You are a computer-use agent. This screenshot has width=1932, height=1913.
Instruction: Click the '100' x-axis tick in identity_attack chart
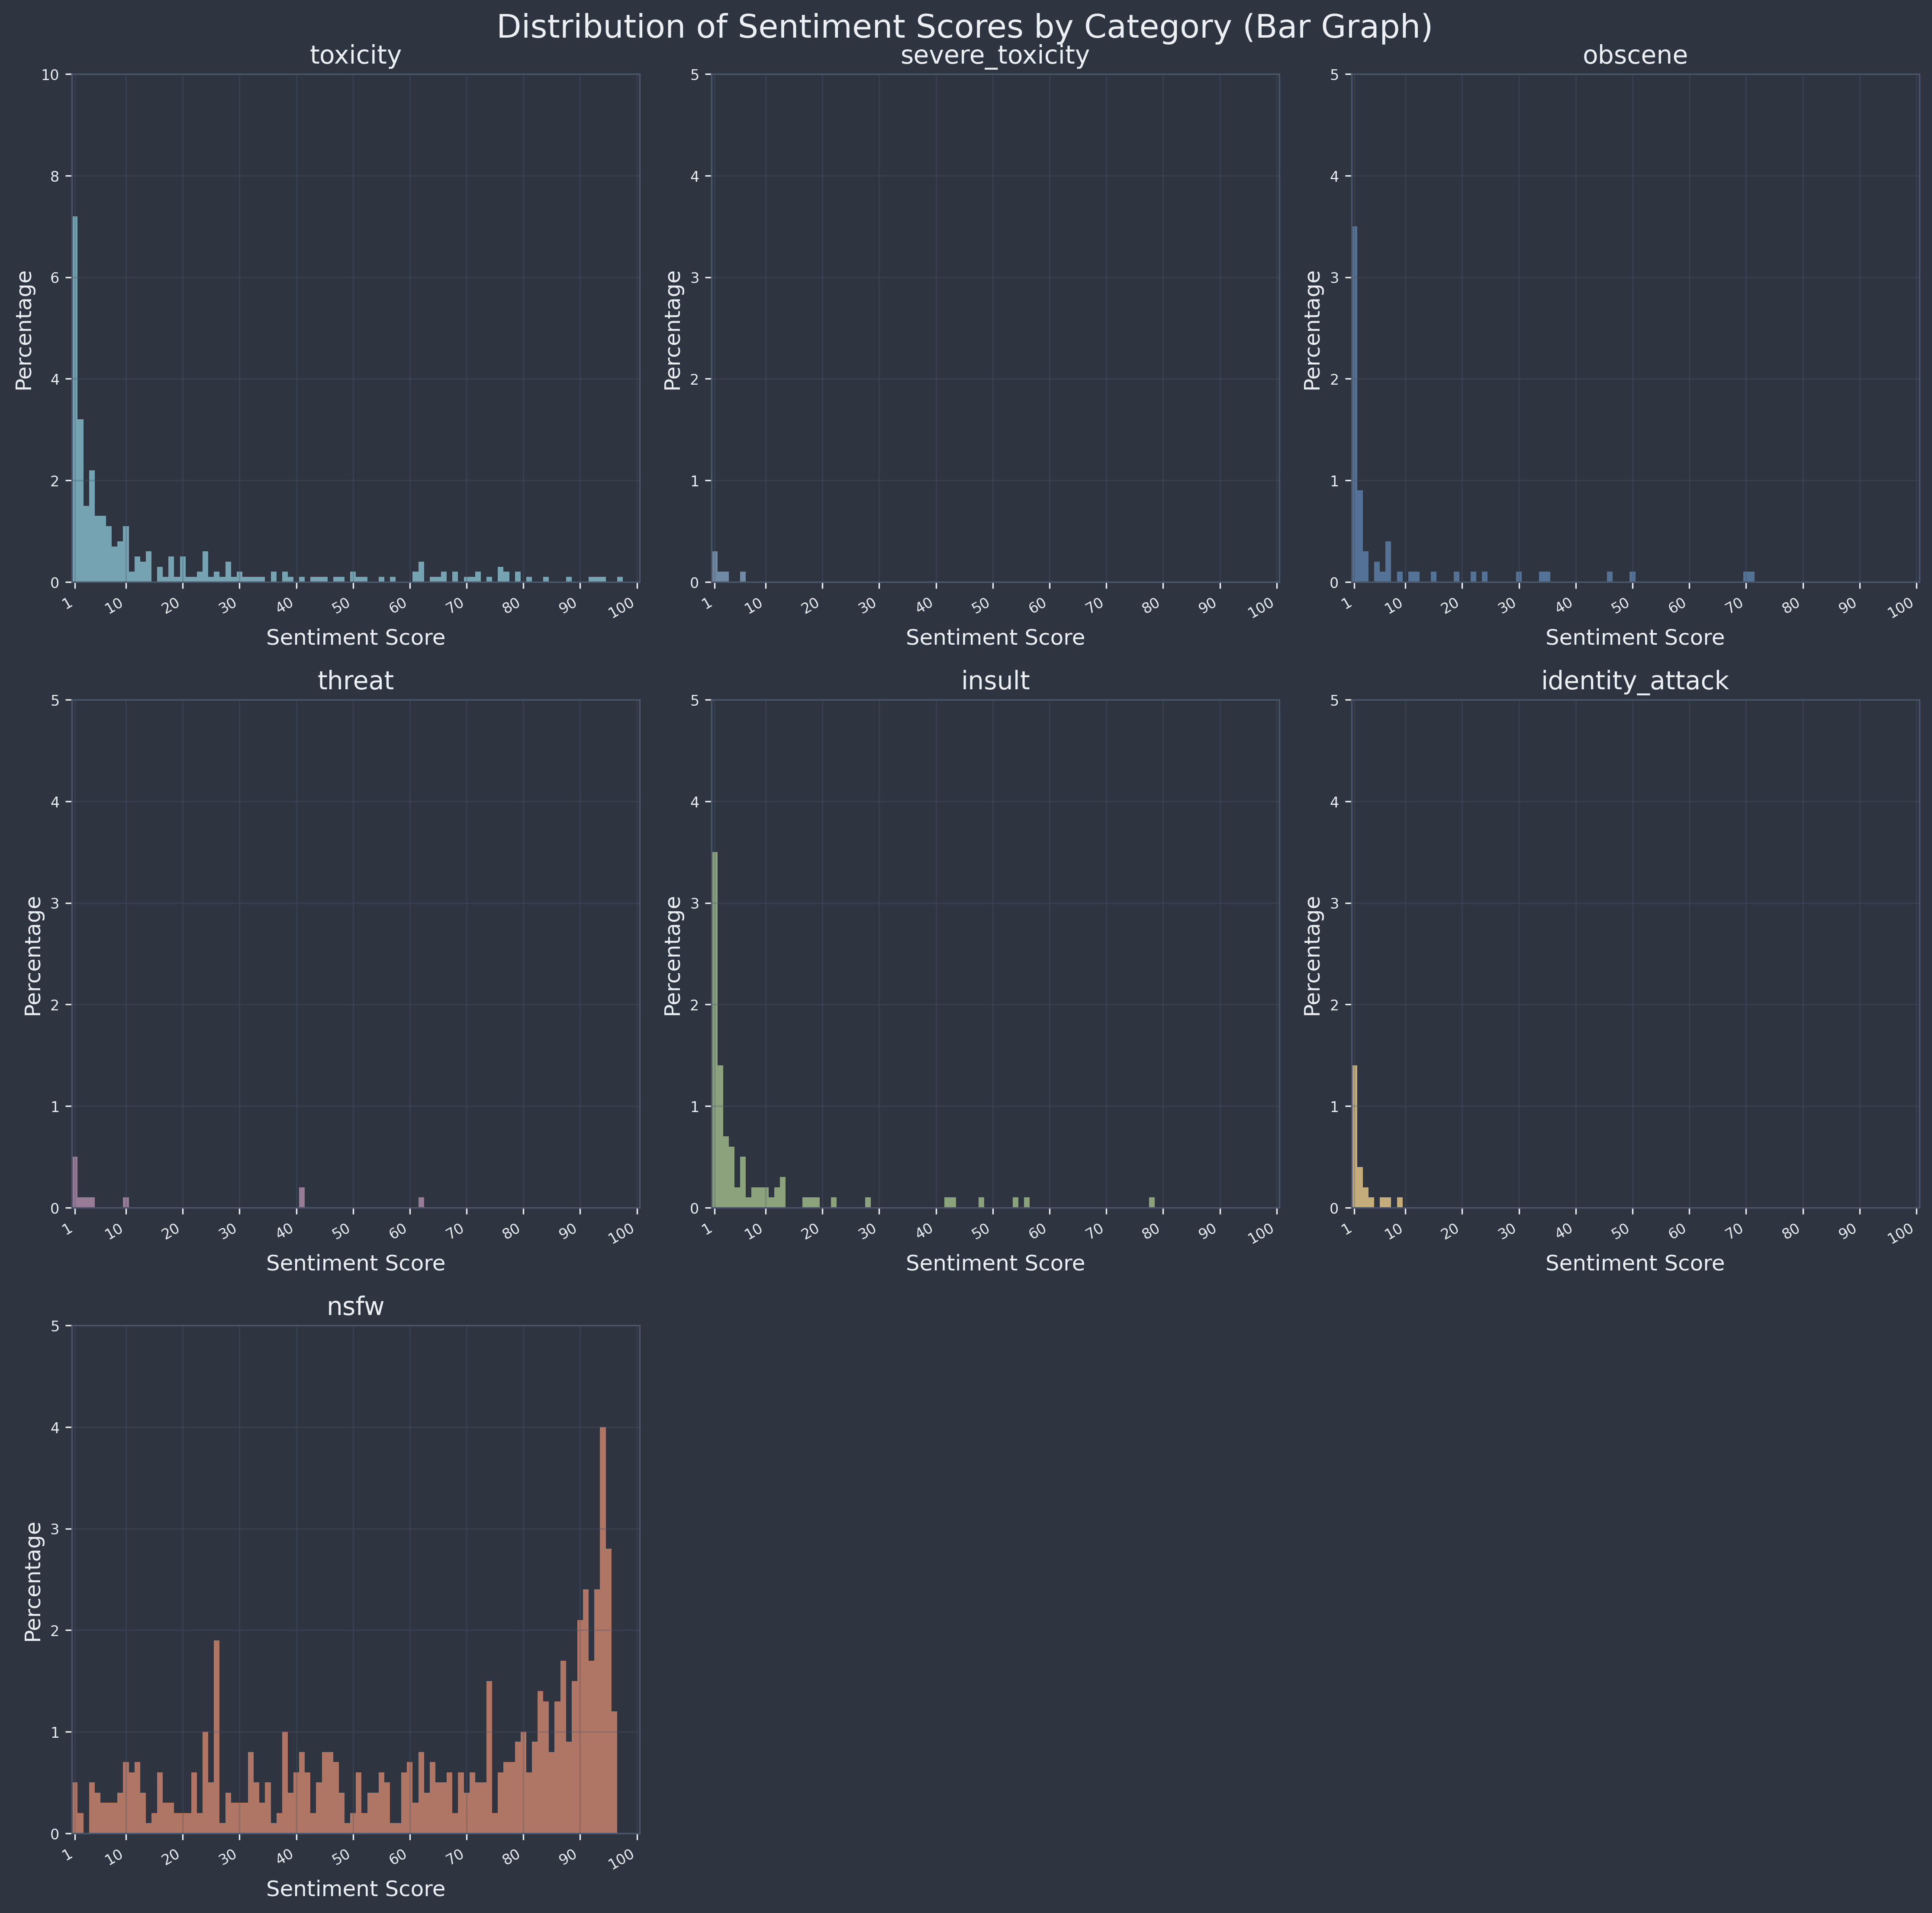(x=1903, y=1232)
